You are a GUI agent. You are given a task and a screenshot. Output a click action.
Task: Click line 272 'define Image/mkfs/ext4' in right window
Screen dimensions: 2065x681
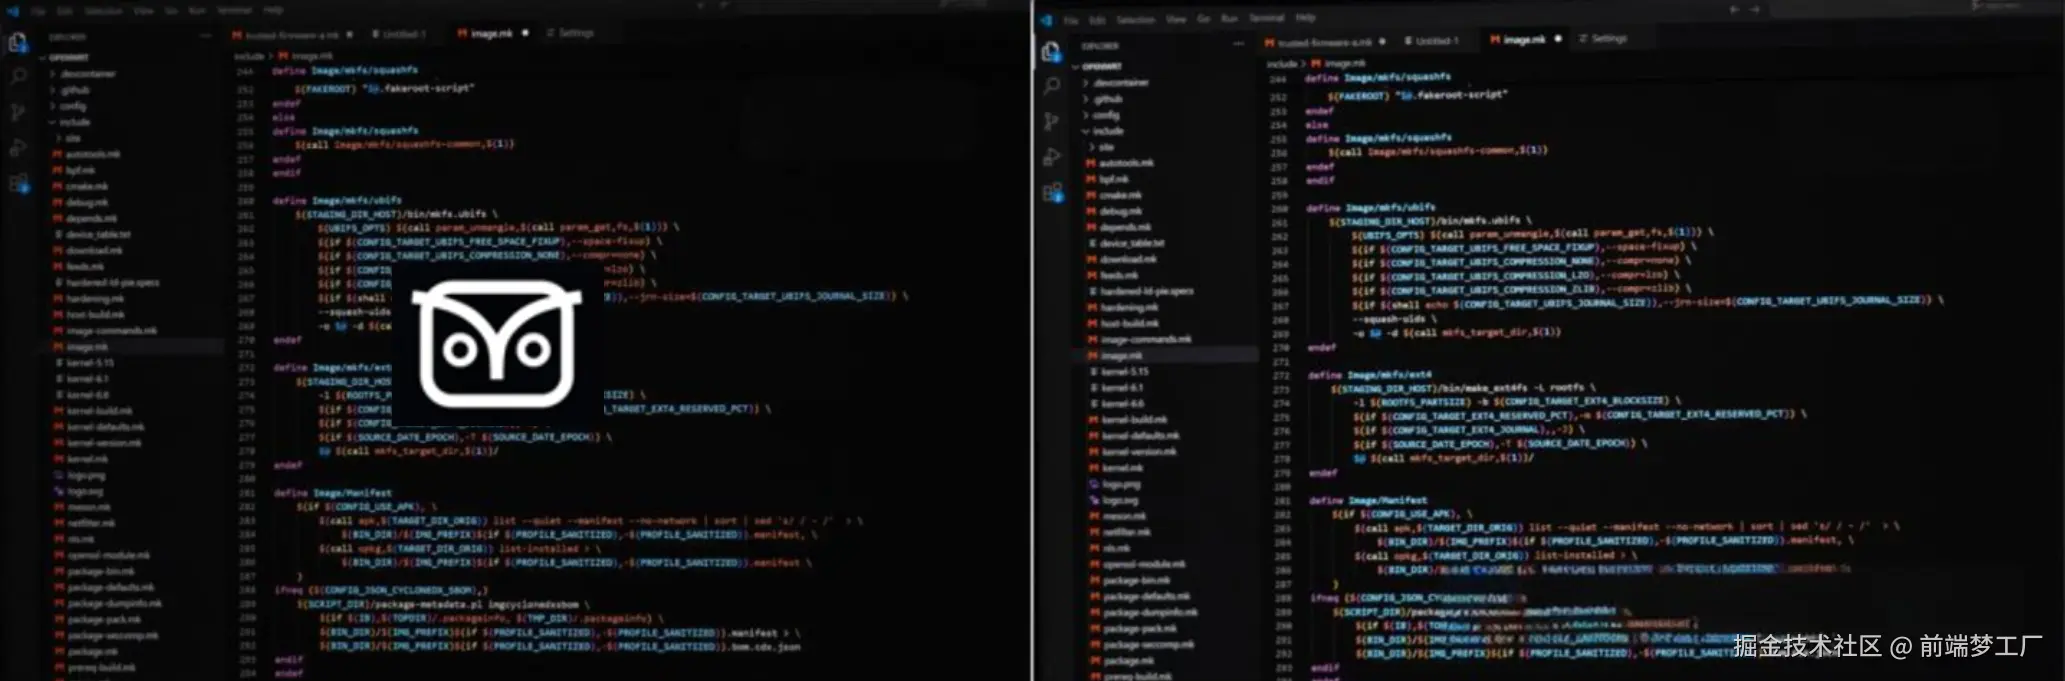[1369, 375]
